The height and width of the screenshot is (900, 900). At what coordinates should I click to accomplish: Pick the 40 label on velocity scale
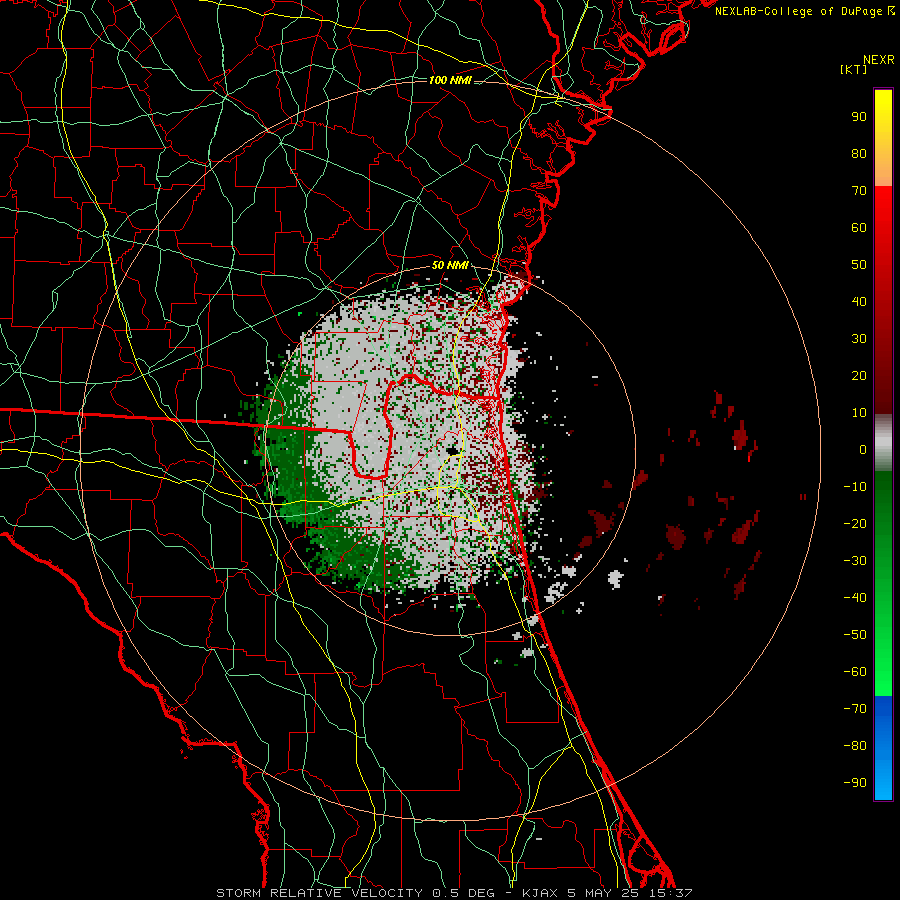pos(859,301)
